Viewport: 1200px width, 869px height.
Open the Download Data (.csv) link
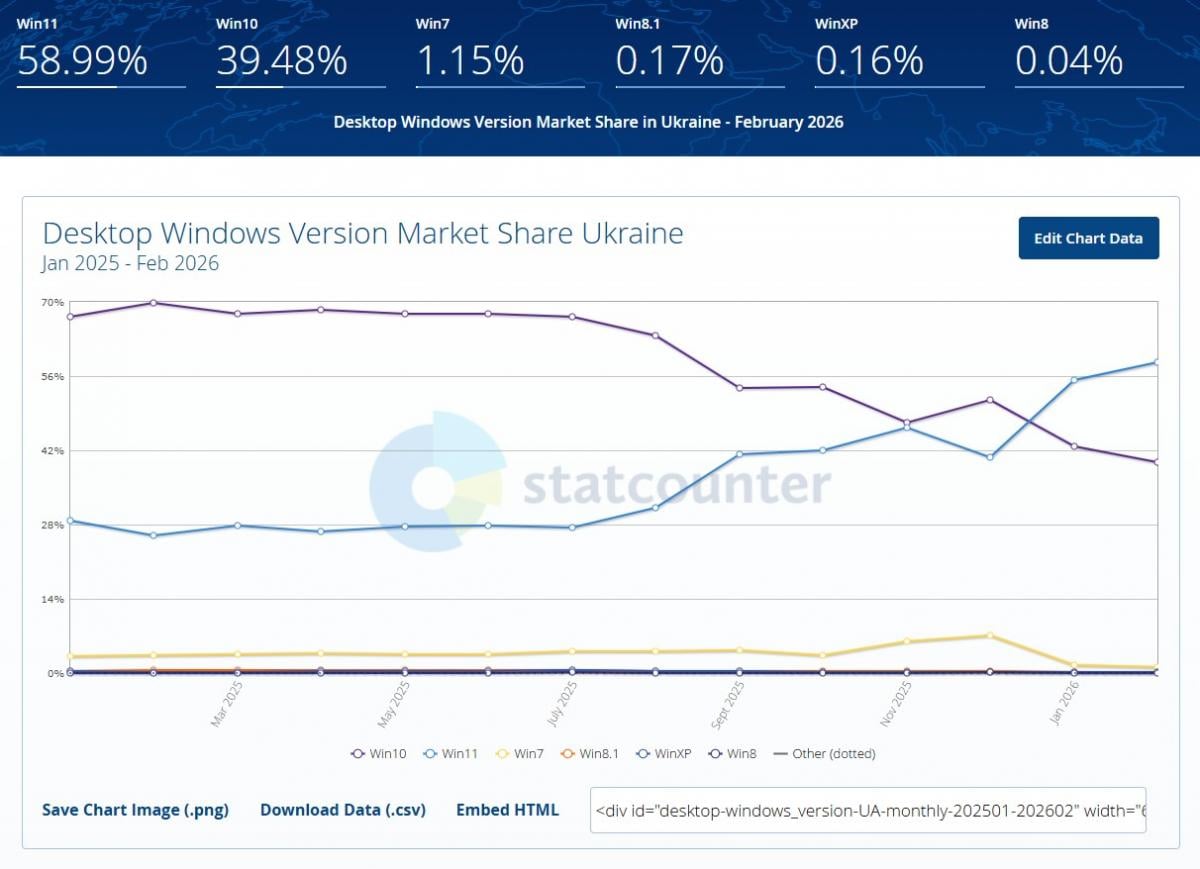[x=343, y=810]
